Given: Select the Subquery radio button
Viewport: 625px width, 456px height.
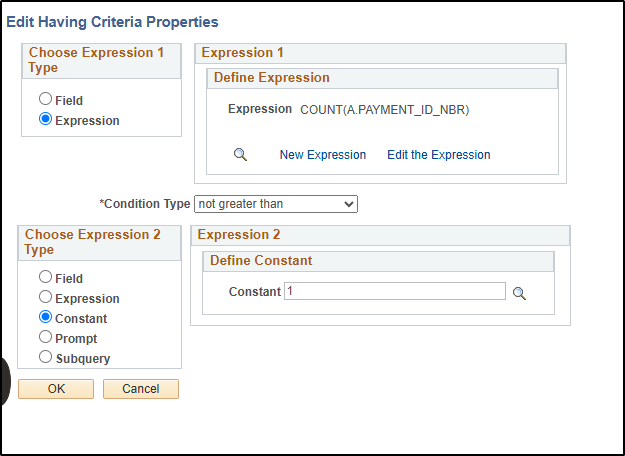Looking at the screenshot, I should pyautogui.click(x=45, y=357).
